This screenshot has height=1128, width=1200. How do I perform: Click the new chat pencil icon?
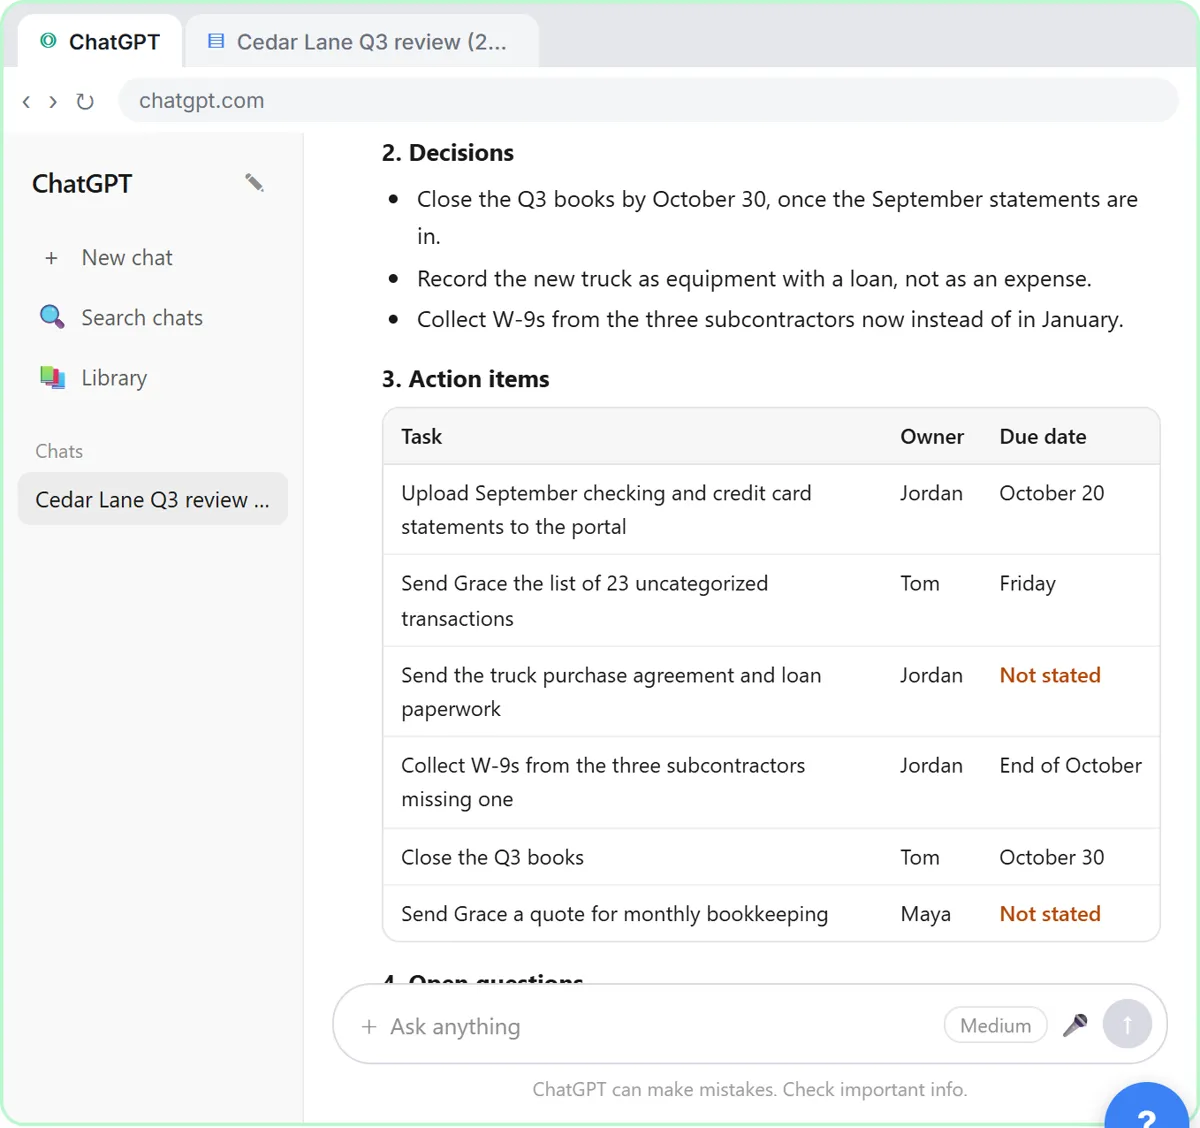[x=254, y=182]
